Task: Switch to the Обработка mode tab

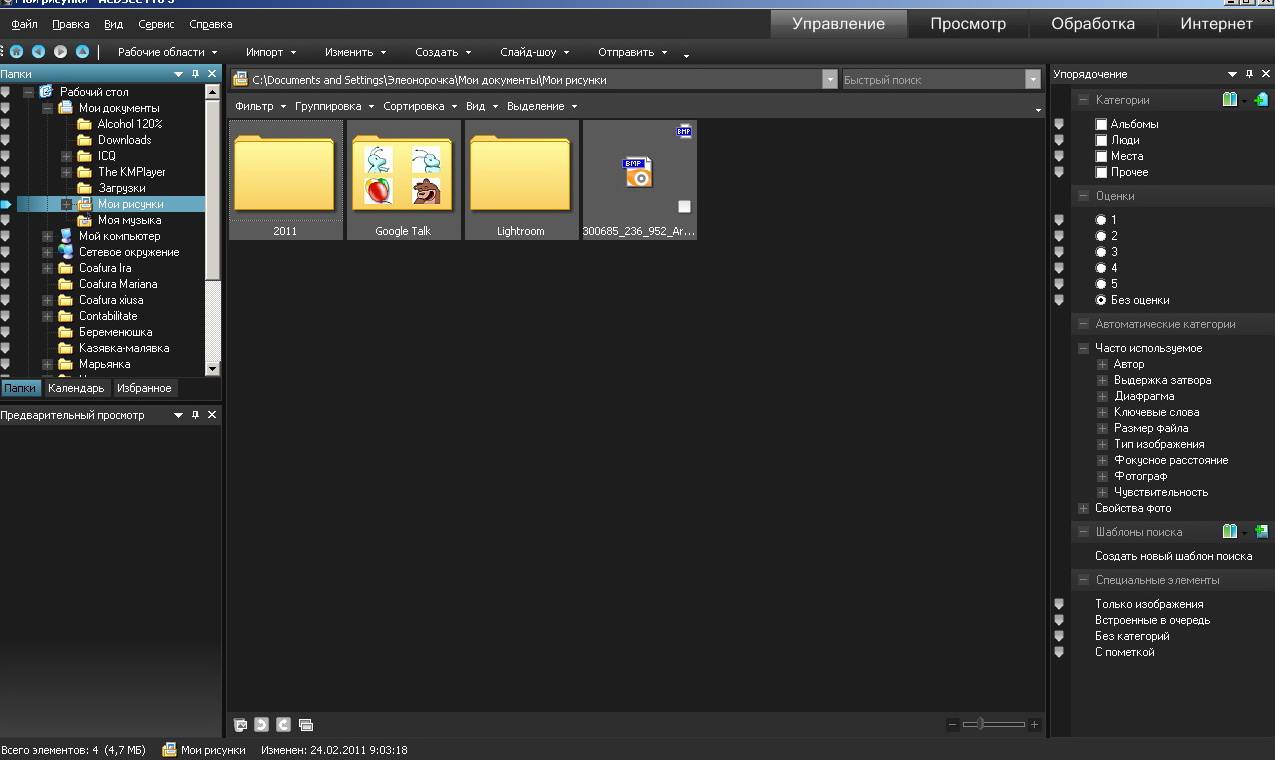Action: pyautogui.click(x=1093, y=24)
